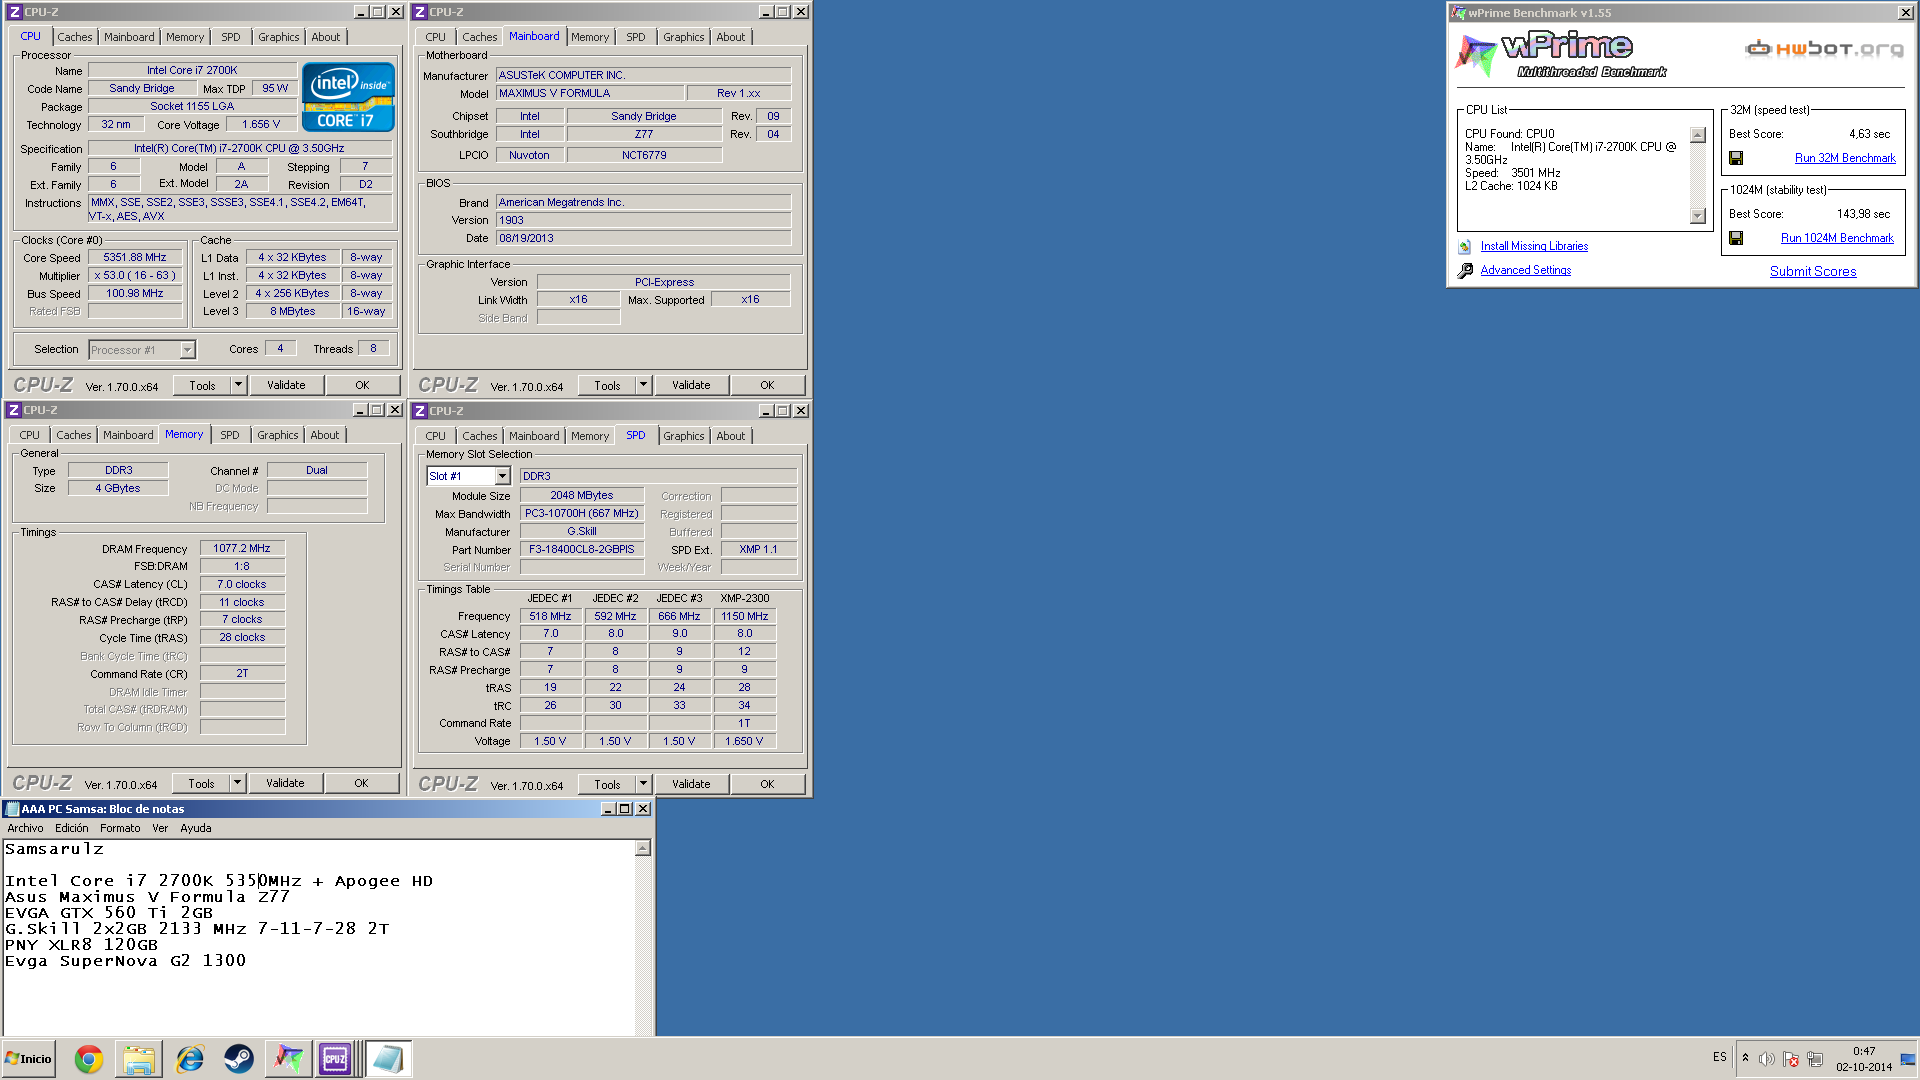Click the Notepad scroll up arrow
This screenshot has height=1080, width=1920.
(x=642, y=848)
